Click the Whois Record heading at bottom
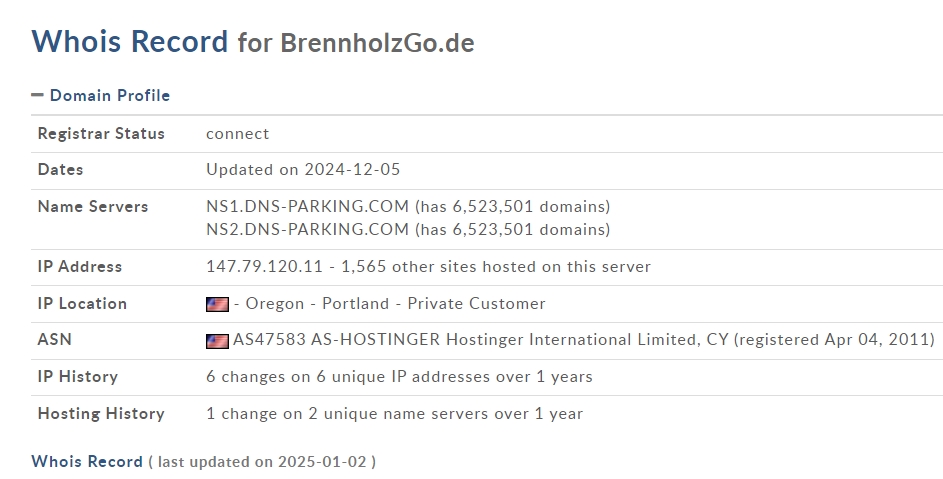This screenshot has width=943, height=479. (x=87, y=462)
